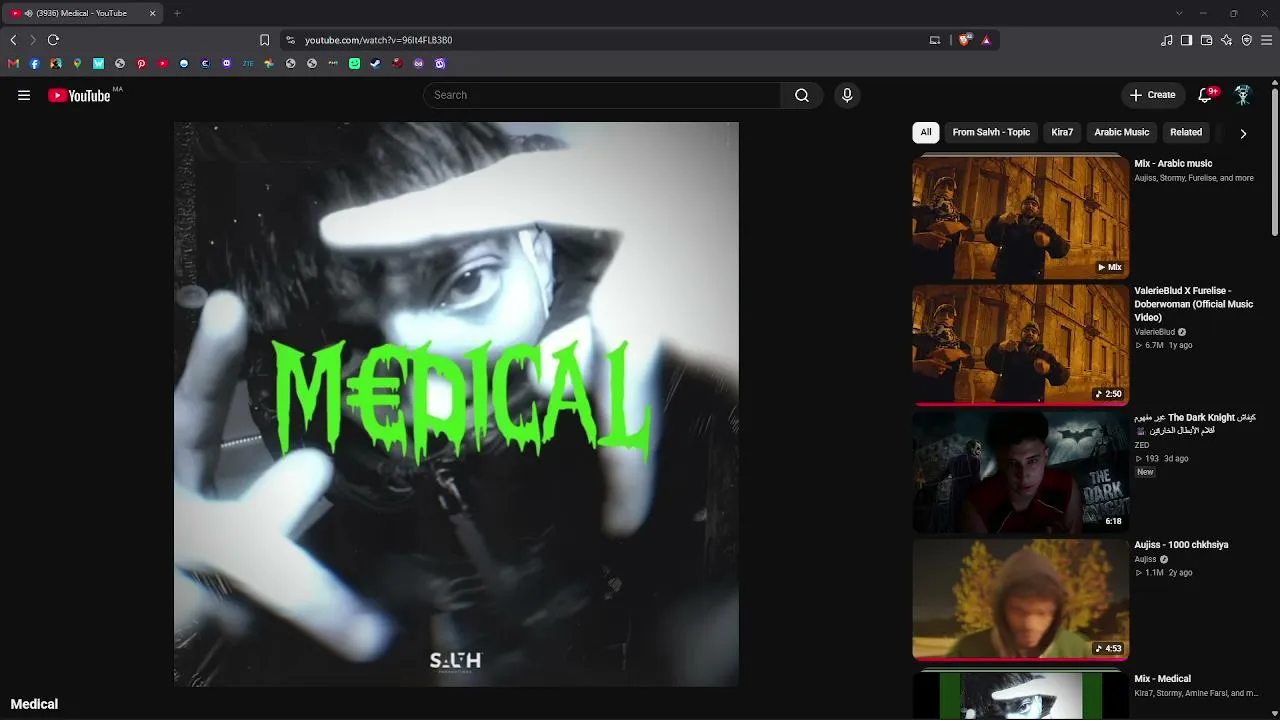Select the Related filter chip
This screenshot has height=720, width=1280.
pyautogui.click(x=1186, y=132)
